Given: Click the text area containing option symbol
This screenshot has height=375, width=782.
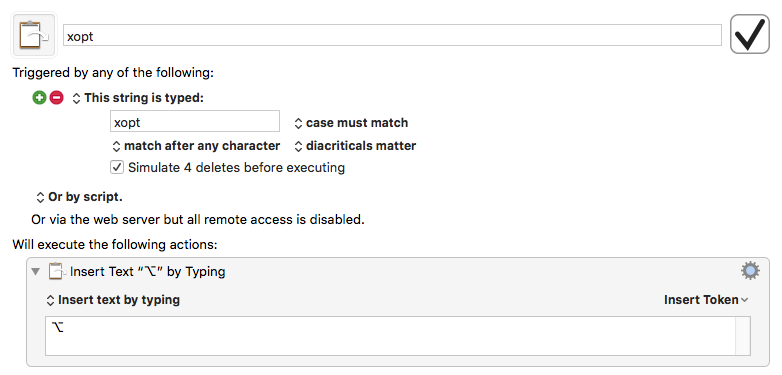Looking at the screenshot, I should point(391,336).
